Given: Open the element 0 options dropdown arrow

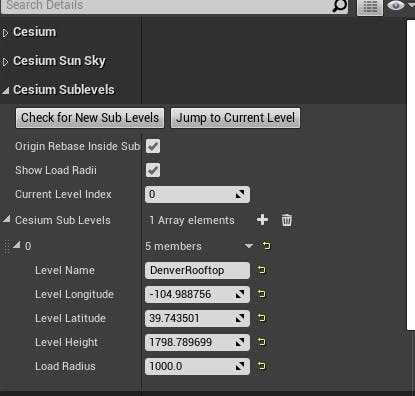Looking at the screenshot, I should 248,246.
